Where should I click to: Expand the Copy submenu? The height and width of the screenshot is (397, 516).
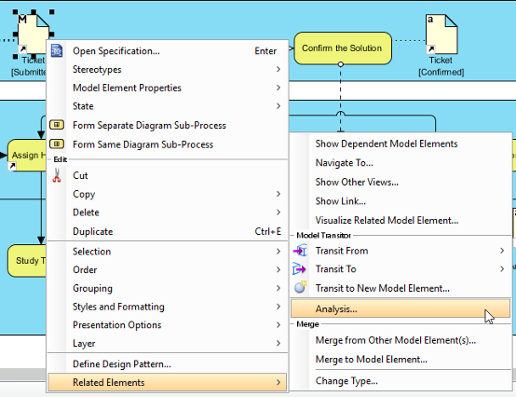(168, 194)
